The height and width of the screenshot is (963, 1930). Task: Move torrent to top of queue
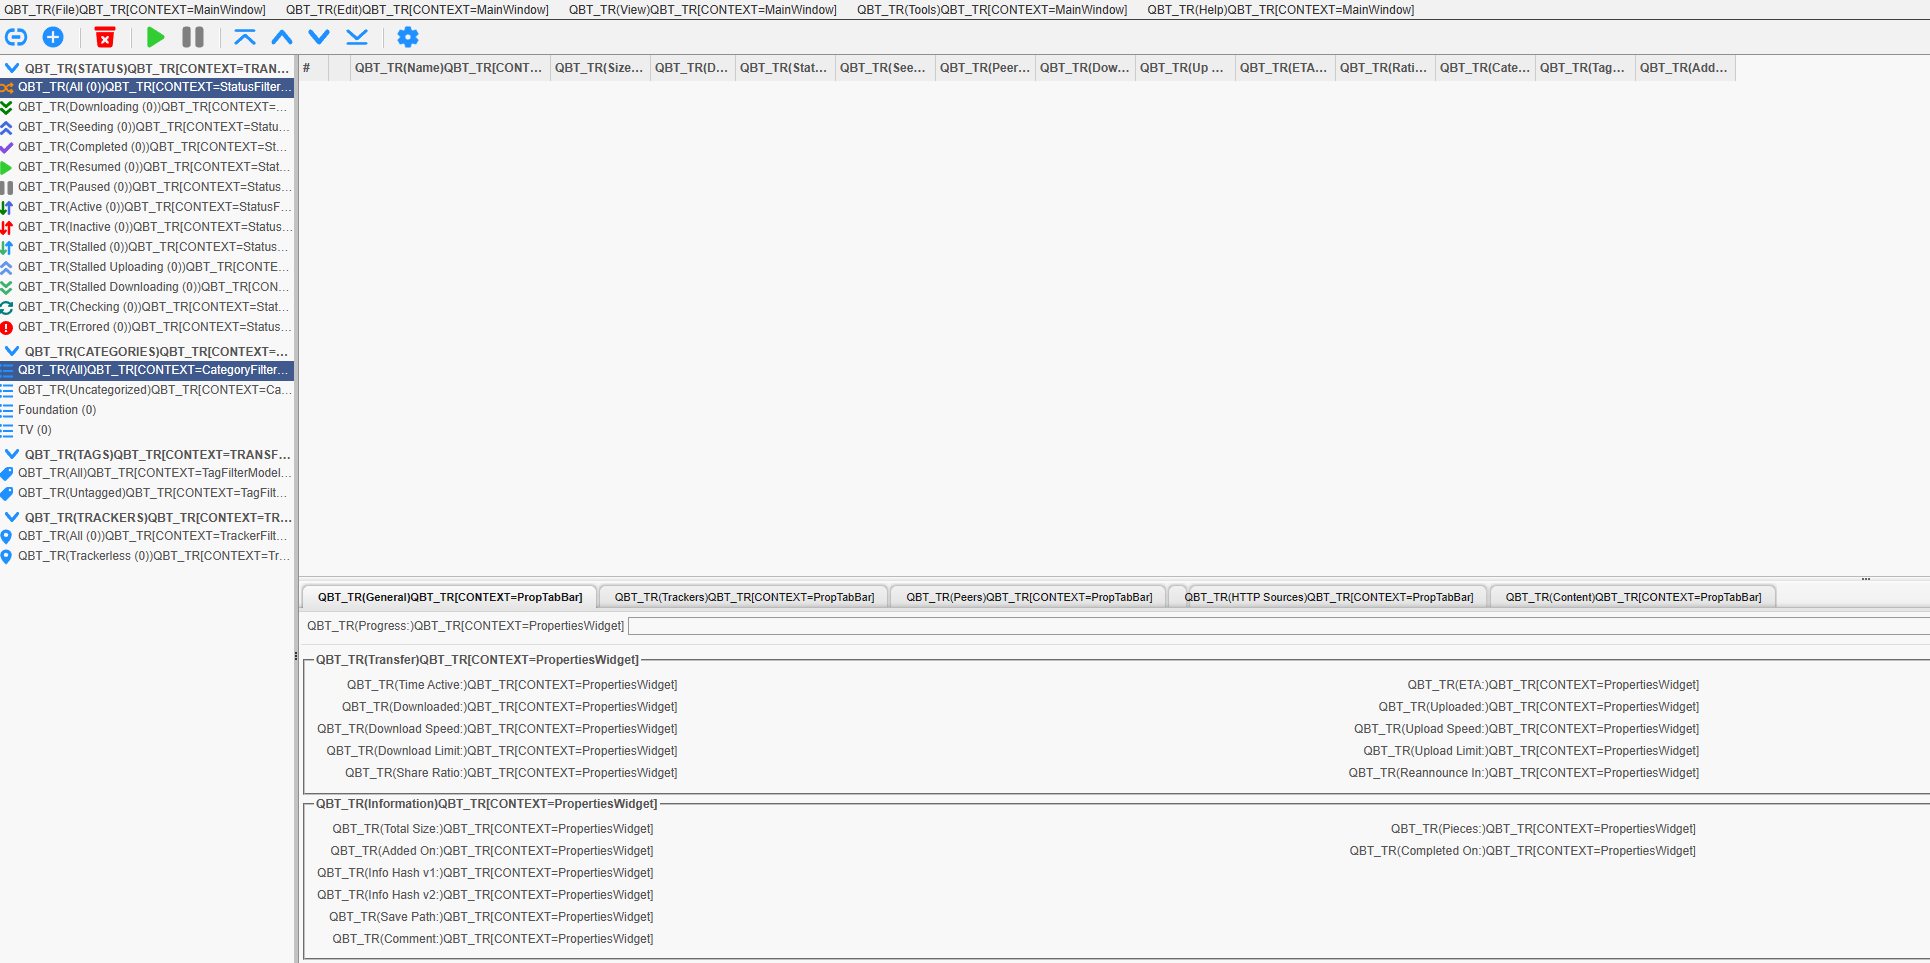pos(243,37)
